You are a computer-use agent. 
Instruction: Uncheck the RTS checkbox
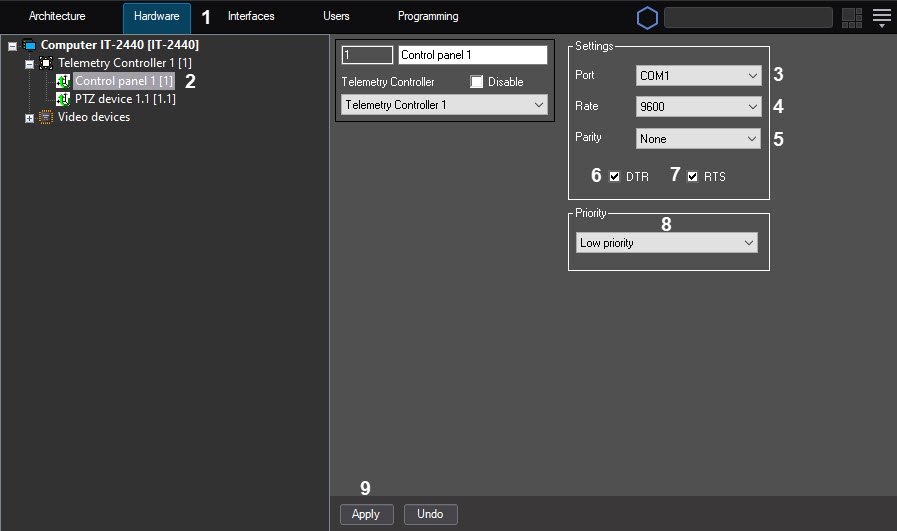coord(692,177)
